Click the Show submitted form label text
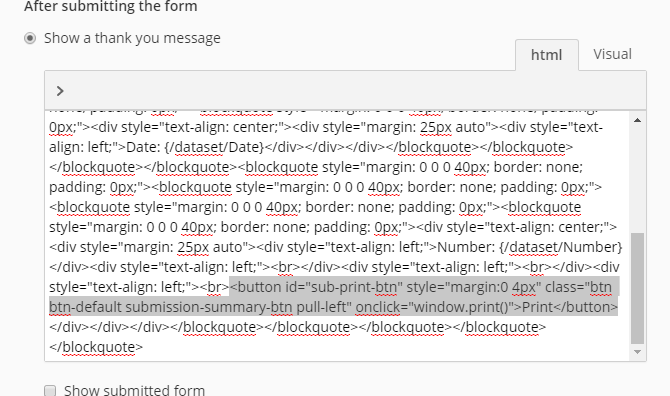Viewport: 670px width, 396px height. (135, 390)
